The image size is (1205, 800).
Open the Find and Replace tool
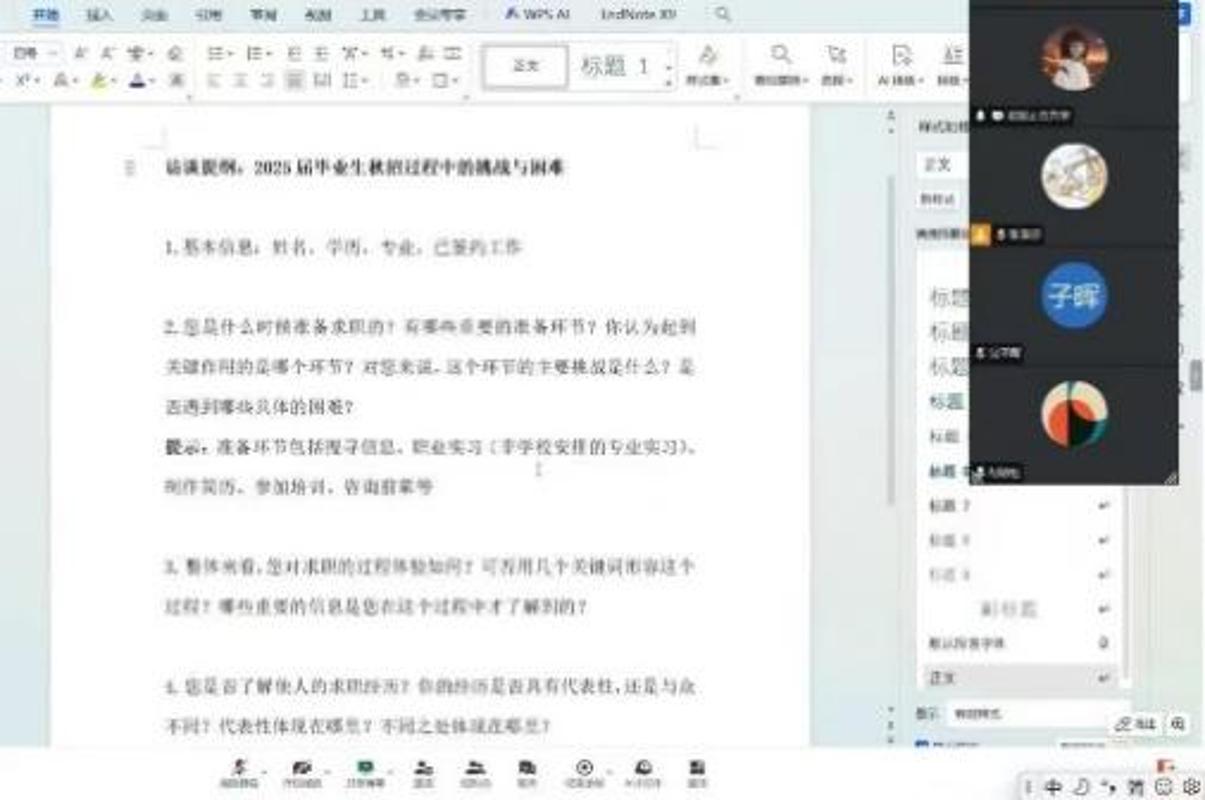(780, 62)
